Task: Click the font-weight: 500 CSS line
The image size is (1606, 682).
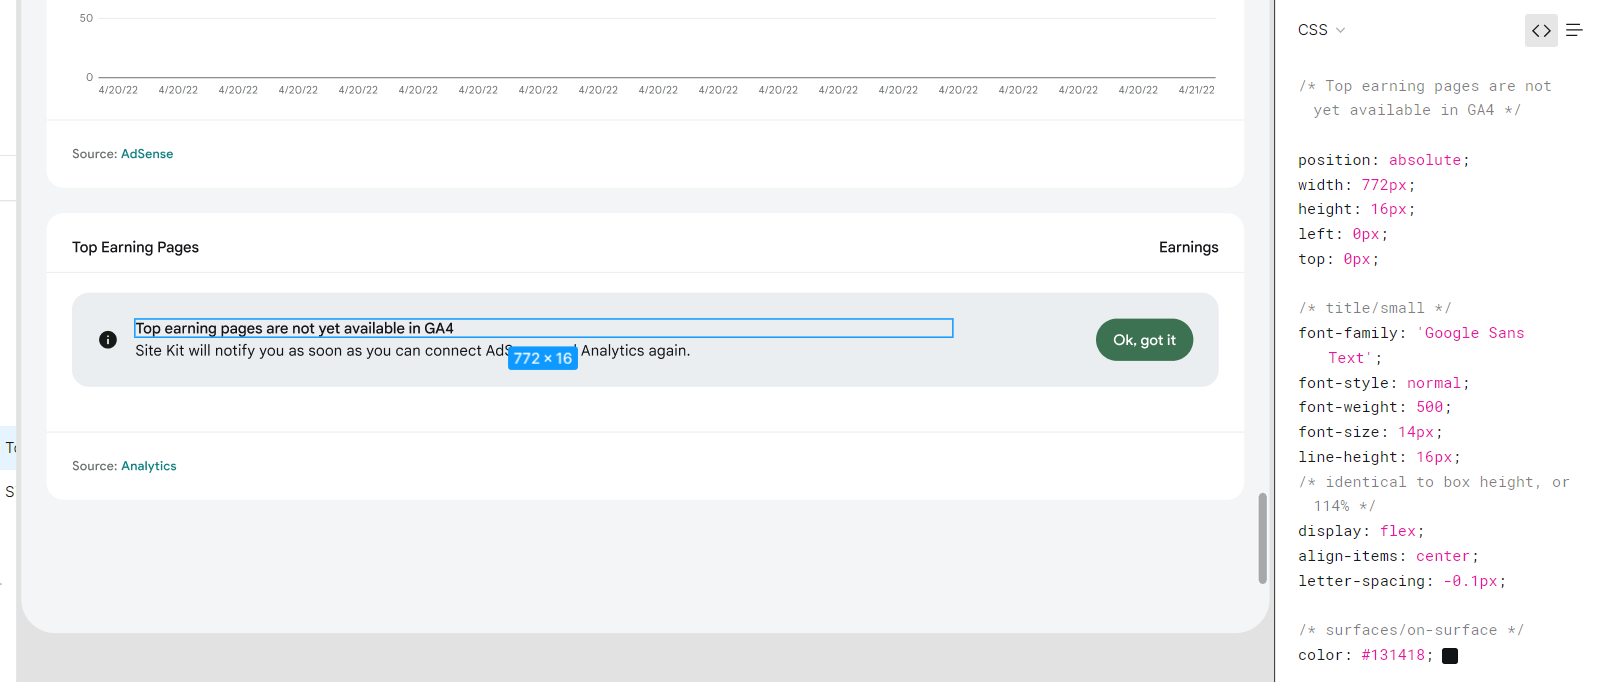Action: click(x=1375, y=407)
